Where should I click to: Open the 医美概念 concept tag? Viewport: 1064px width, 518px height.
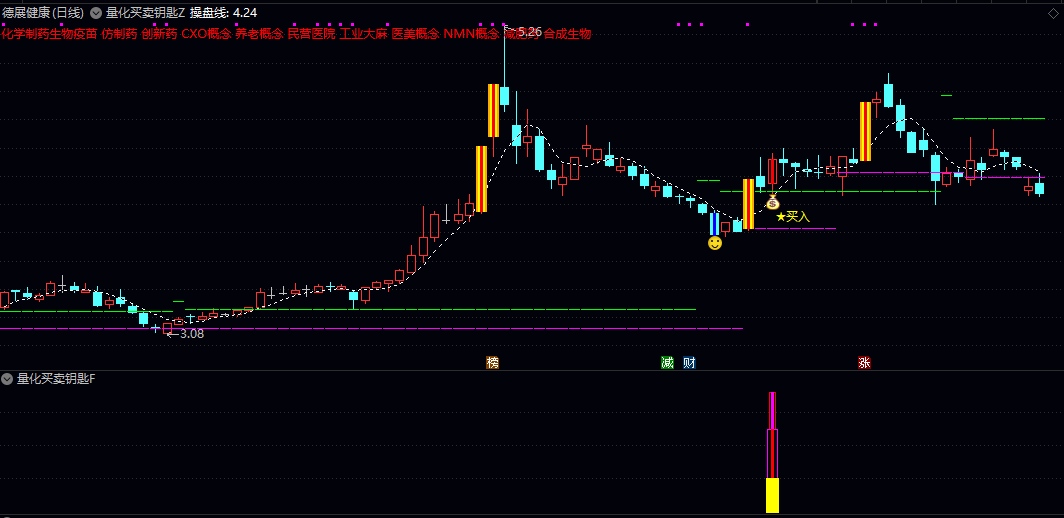(x=415, y=34)
